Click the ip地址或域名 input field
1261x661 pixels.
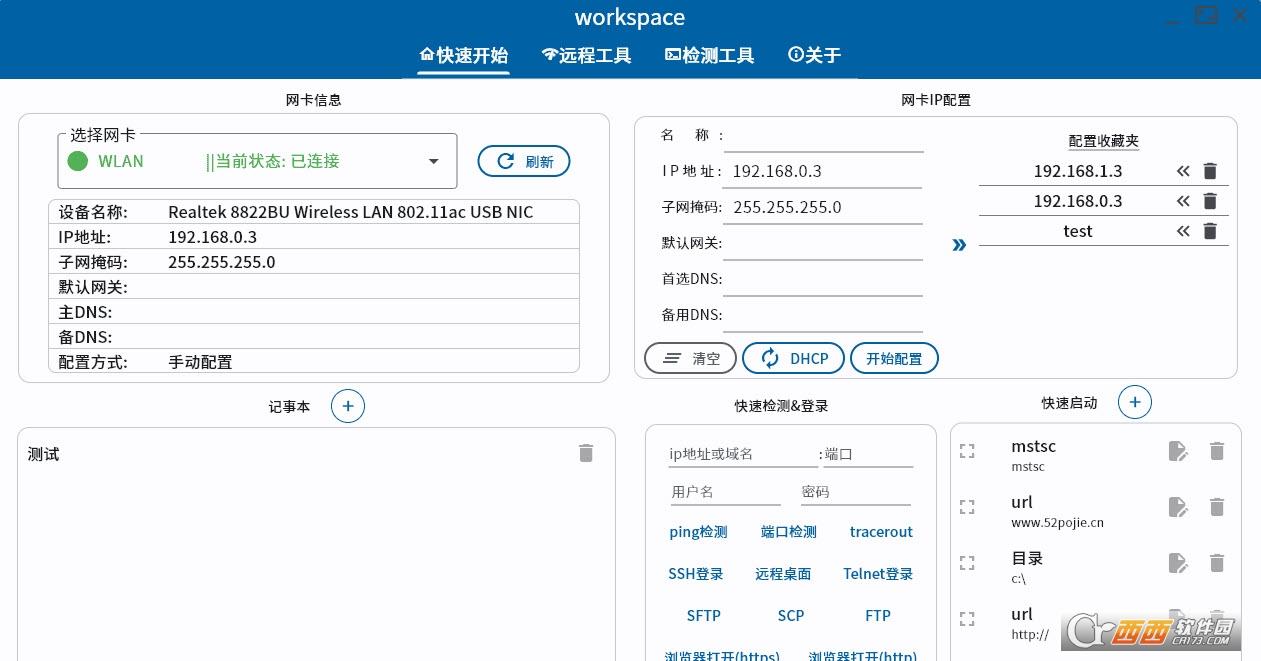tap(742, 454)
